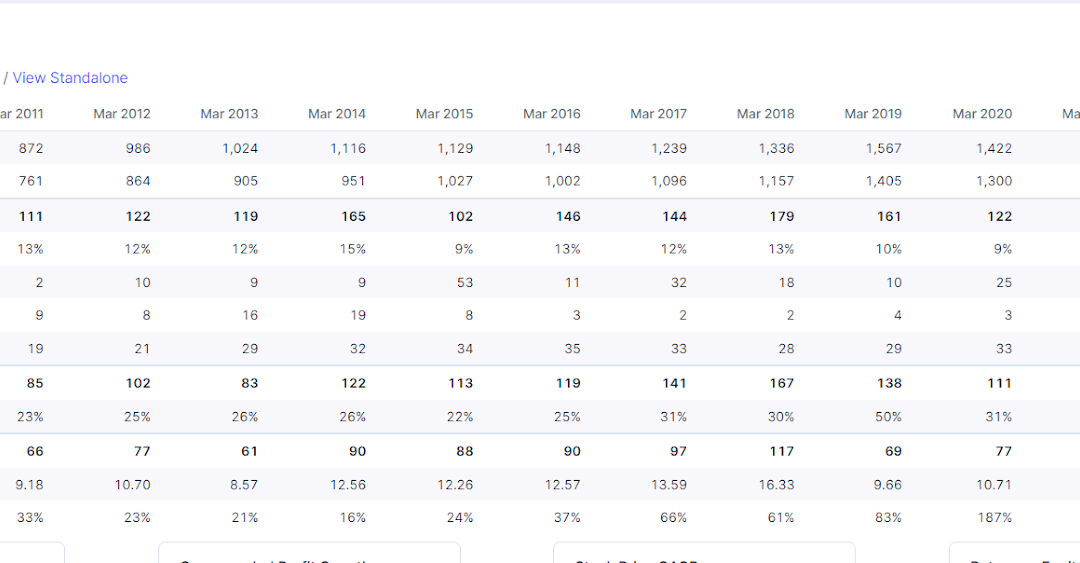Click the 187% cell
The height and width of the screenshot is (563, 1080).
995,518
